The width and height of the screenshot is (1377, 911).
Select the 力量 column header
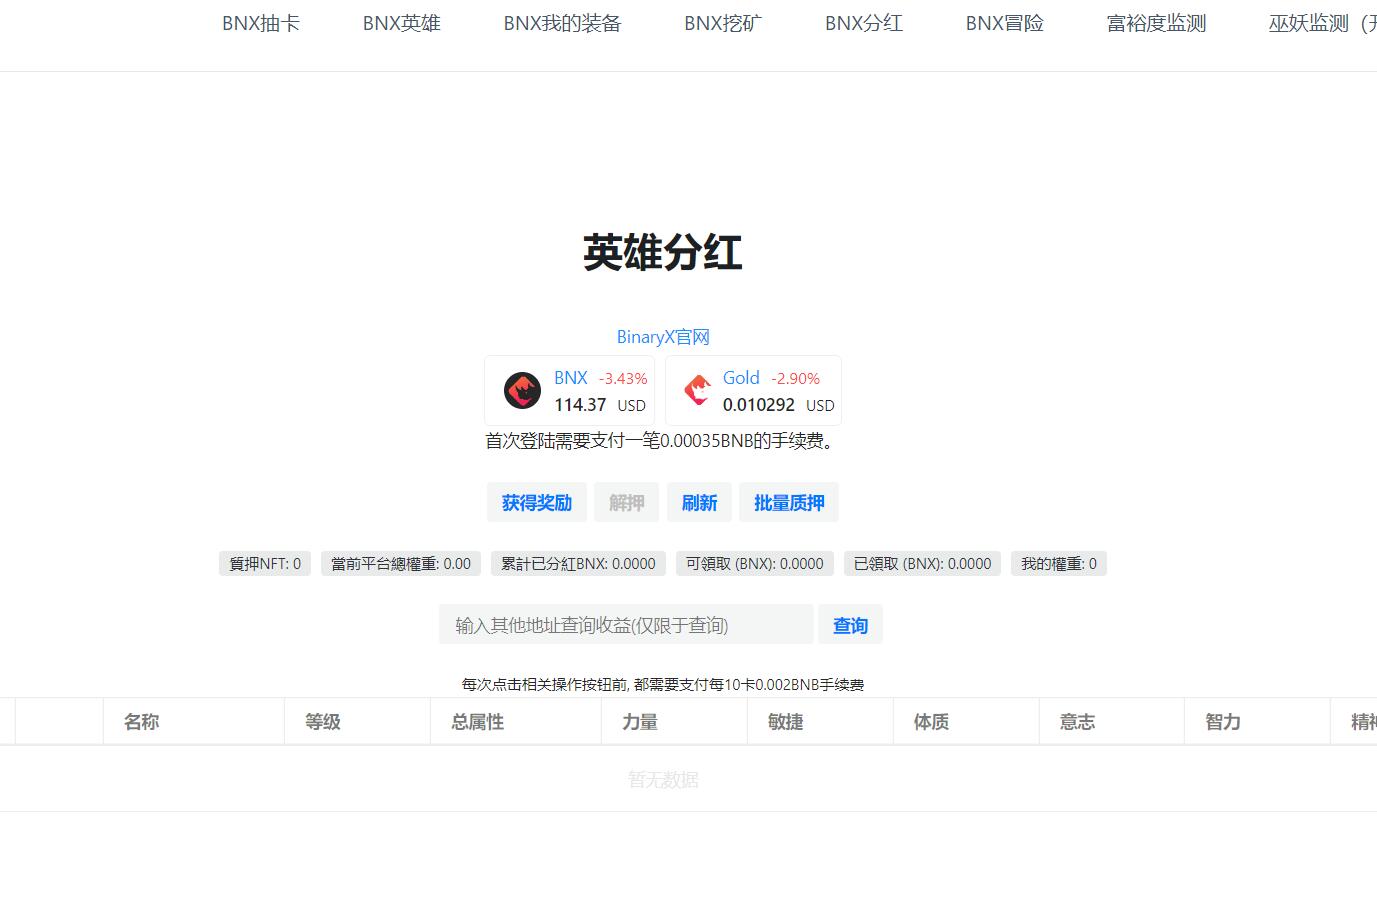(x=640, y=721)
